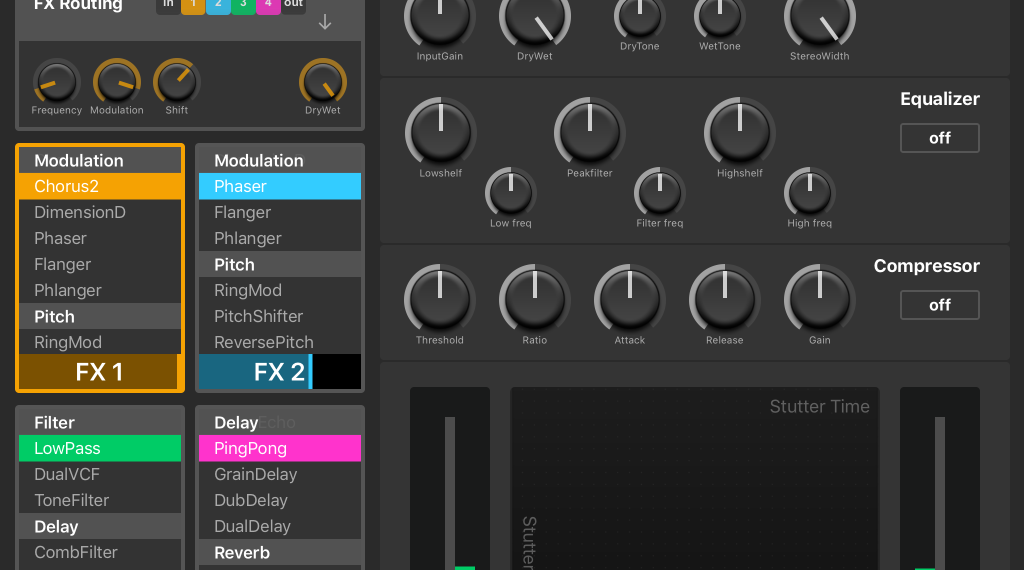
Task: Toggle the Equalizer off button
Action: (x=939, y=138)
